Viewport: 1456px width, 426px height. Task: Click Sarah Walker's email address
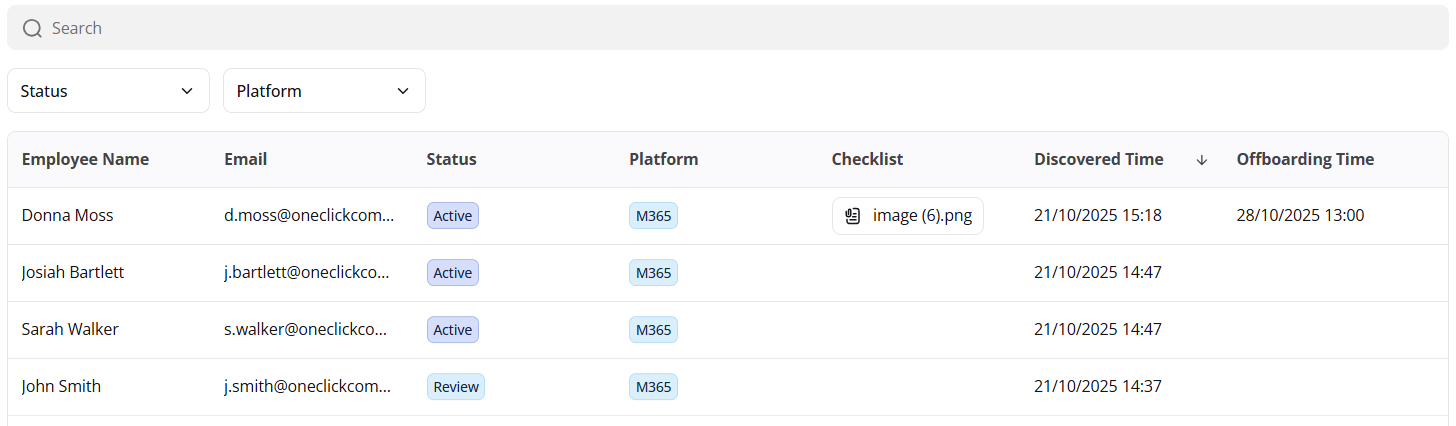point(308,329)
